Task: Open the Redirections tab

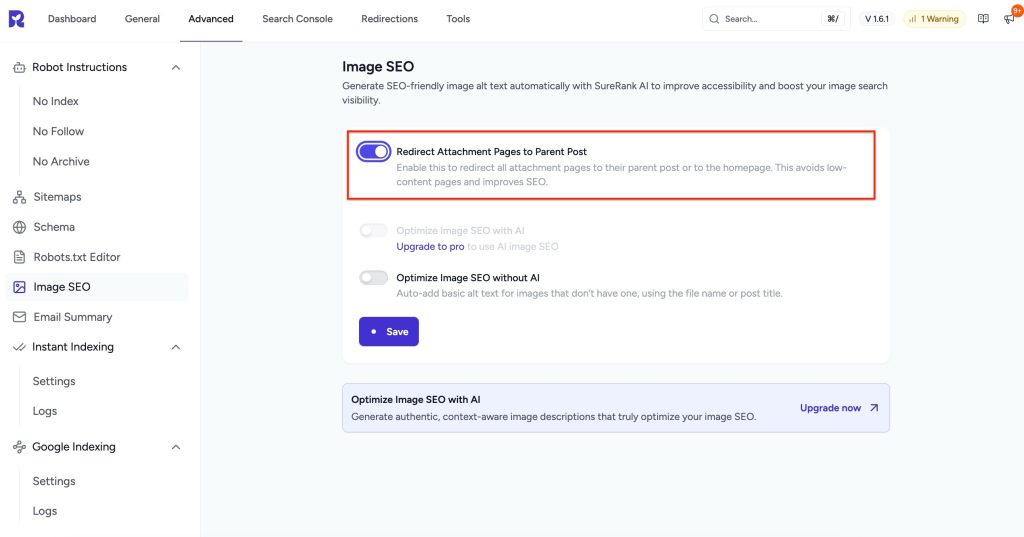Action: [x=389, y=19]
